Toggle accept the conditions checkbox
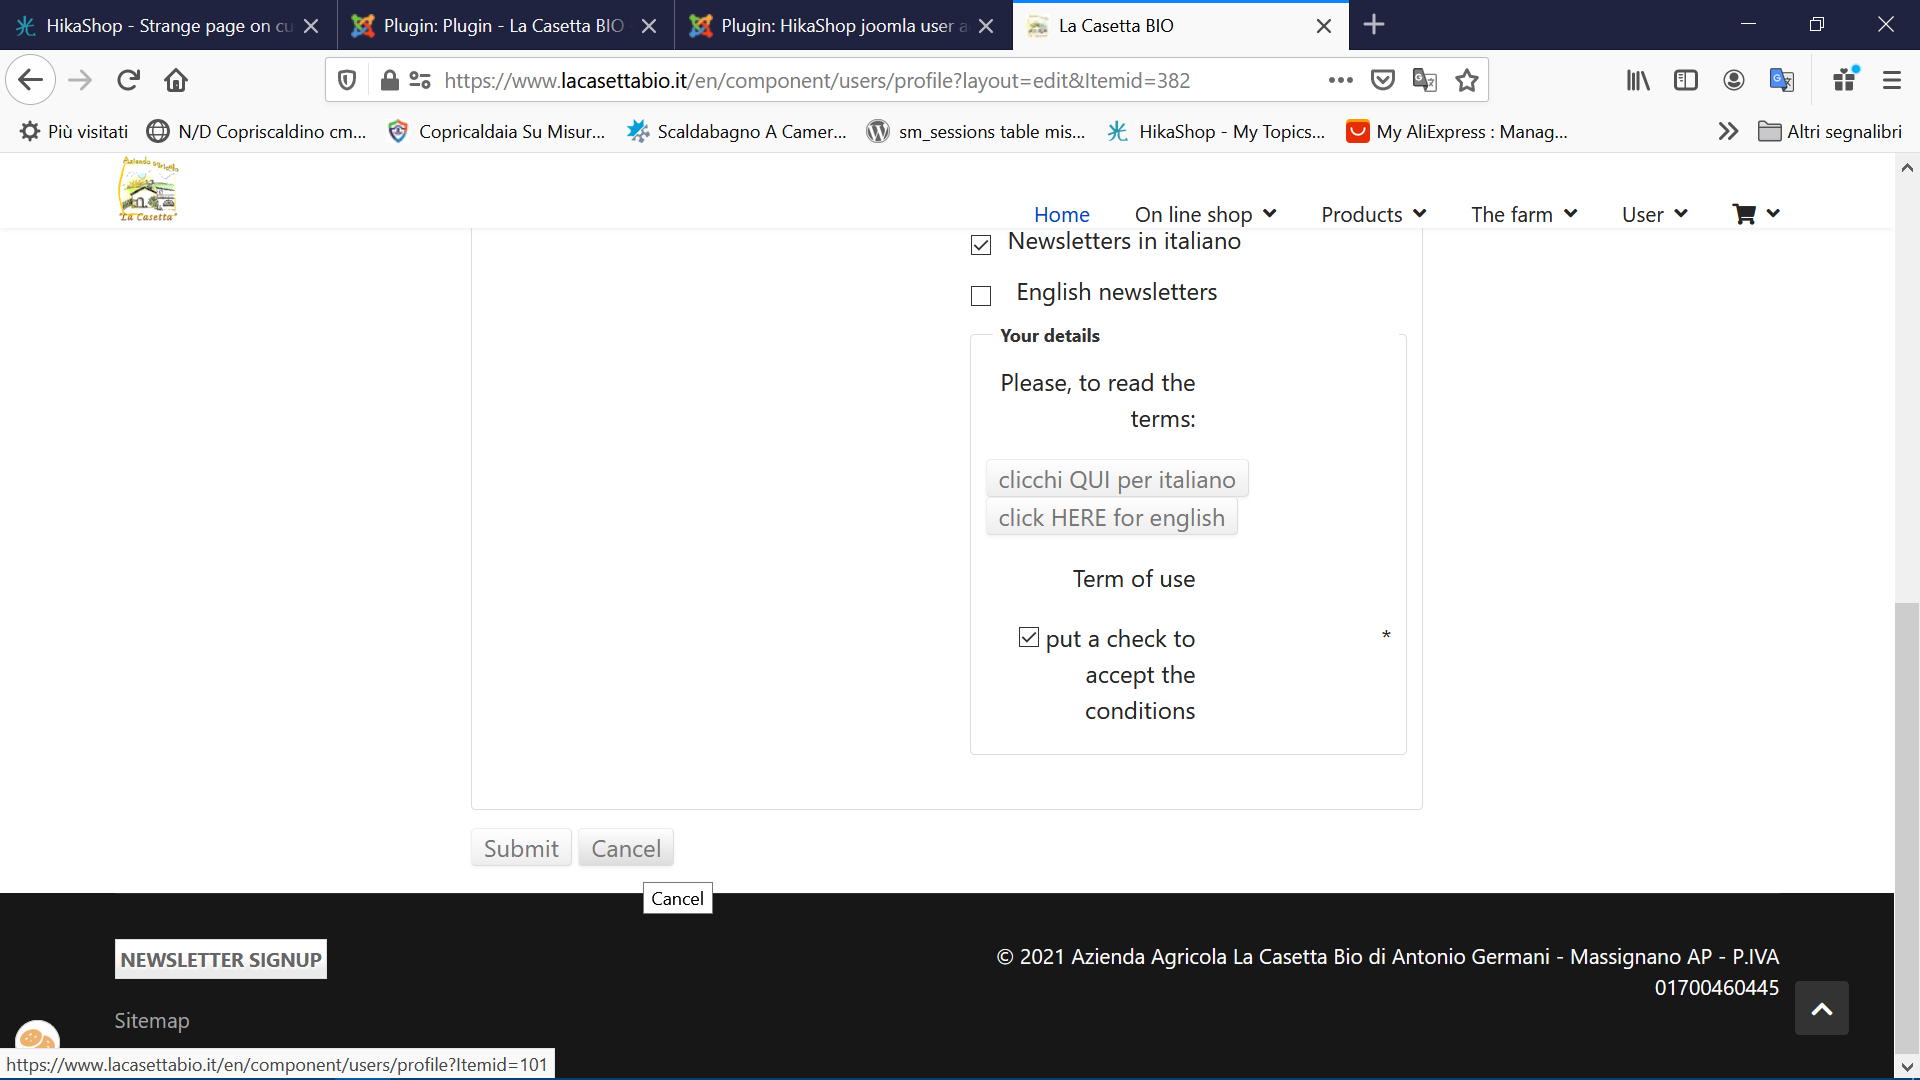Screen dimensions: 1920x1080 [x=1028, y=637]
